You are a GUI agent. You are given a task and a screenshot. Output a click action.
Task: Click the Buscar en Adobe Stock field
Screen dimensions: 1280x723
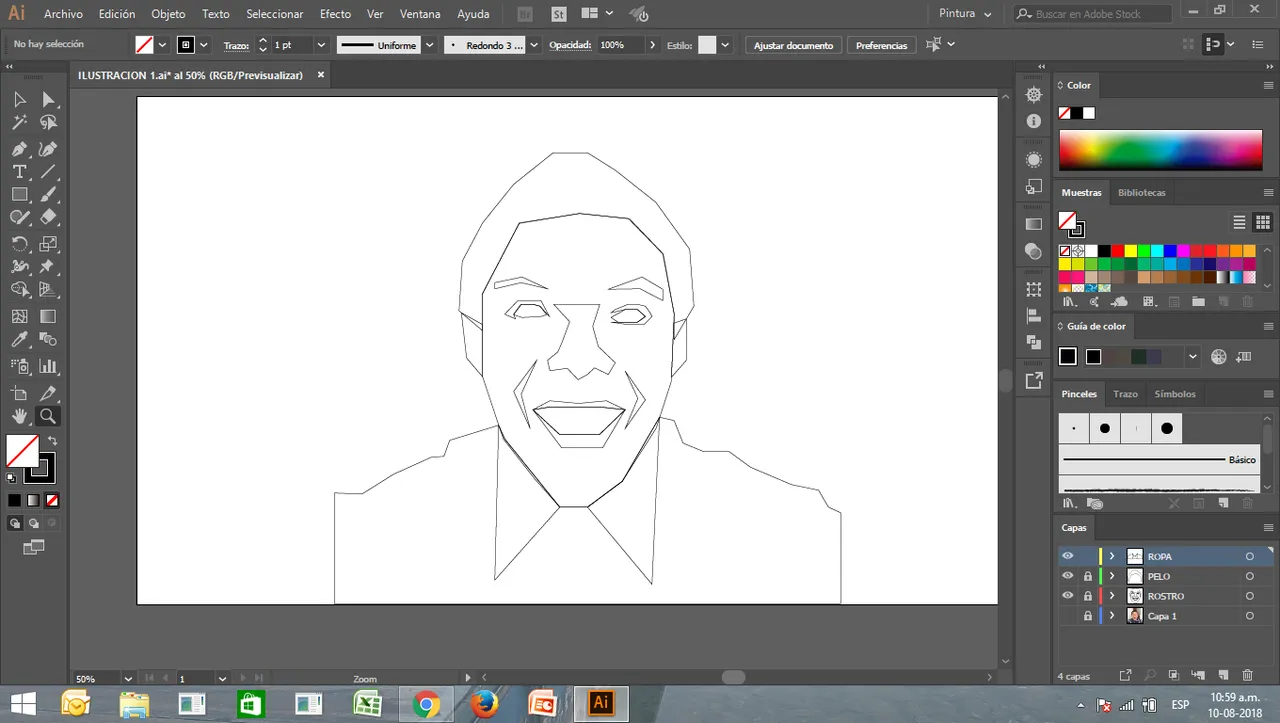click(x=1092, y=14)
